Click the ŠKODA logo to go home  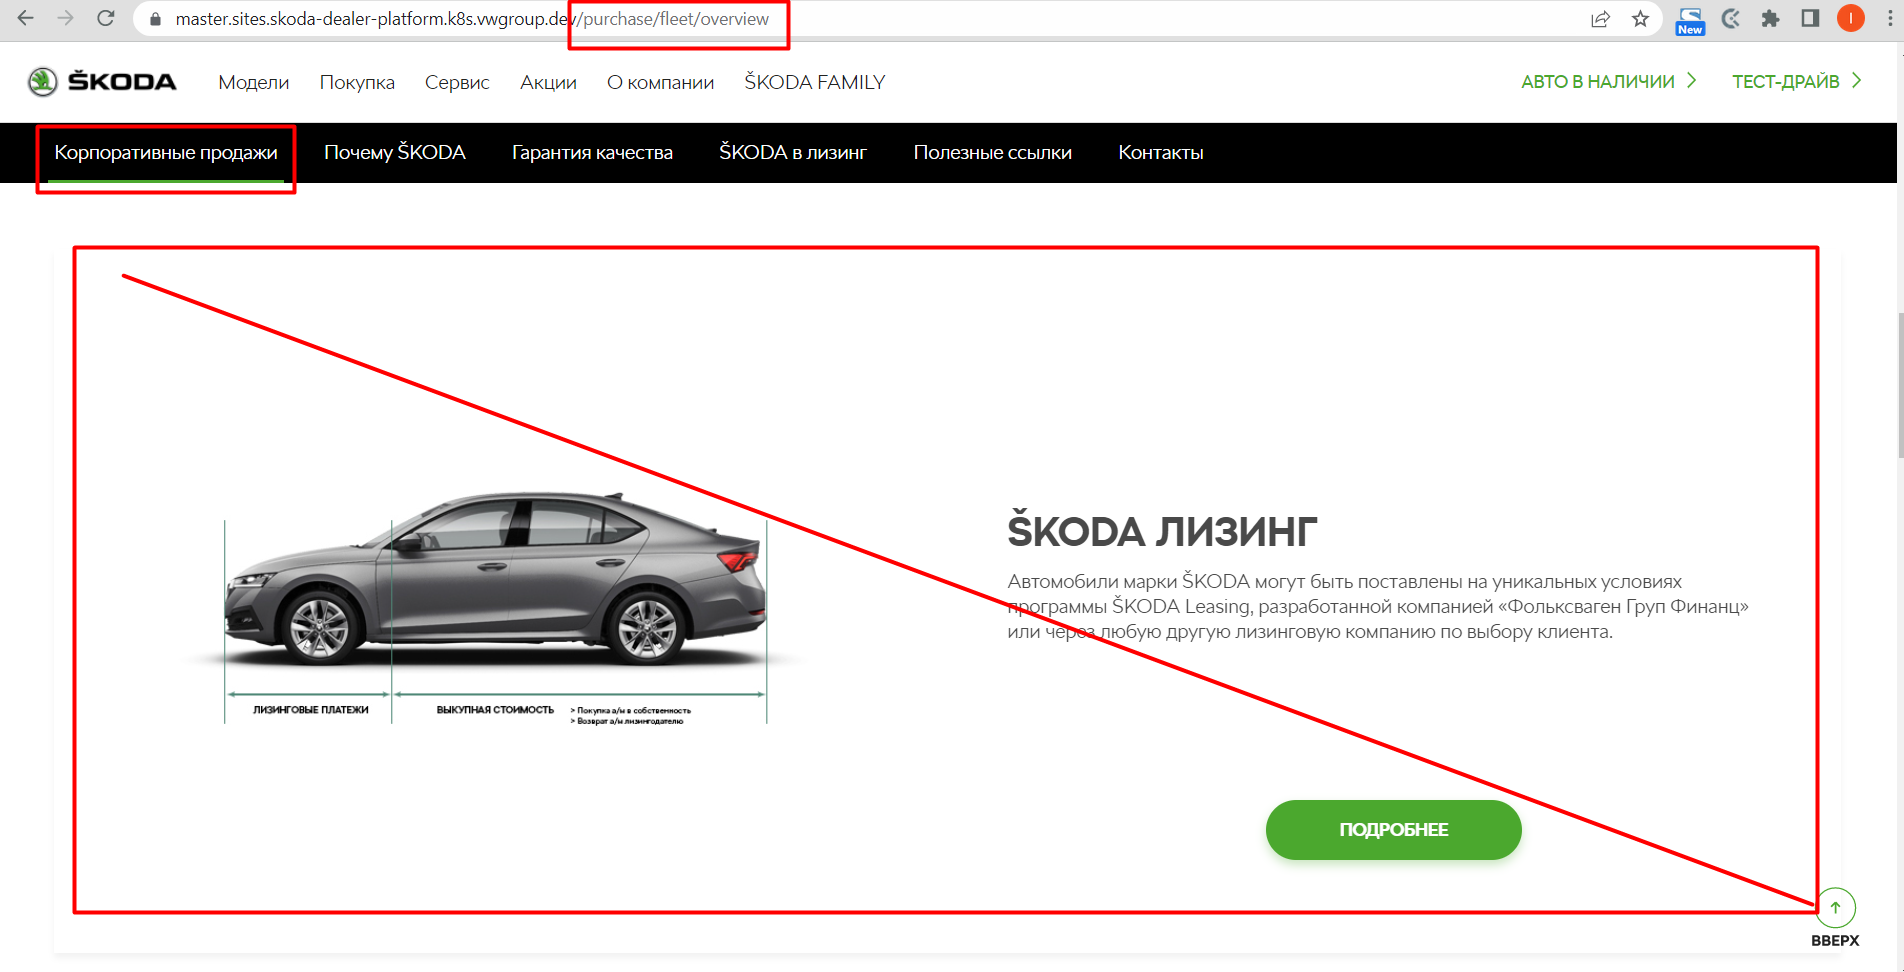(102, 81)
